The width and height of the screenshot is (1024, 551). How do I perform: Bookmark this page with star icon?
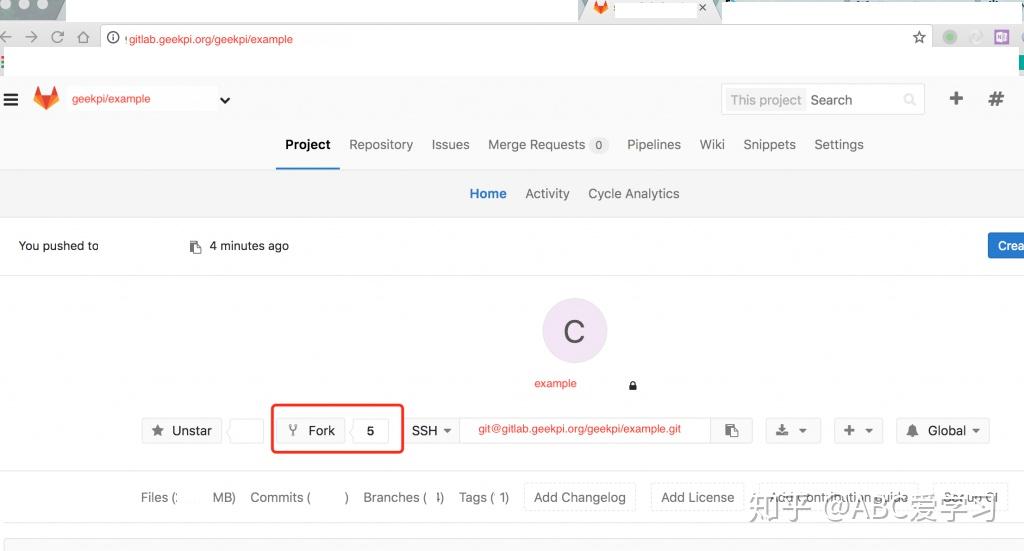pos(919,37)
